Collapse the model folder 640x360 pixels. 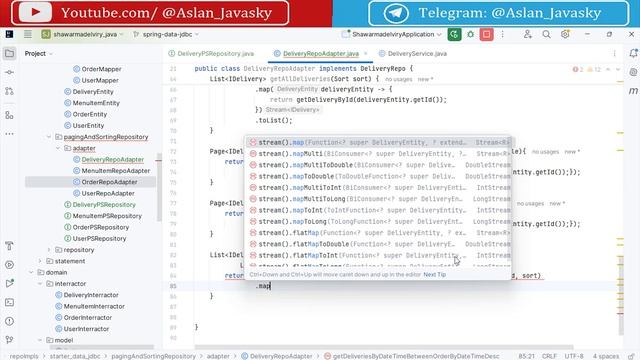point(40,340)
